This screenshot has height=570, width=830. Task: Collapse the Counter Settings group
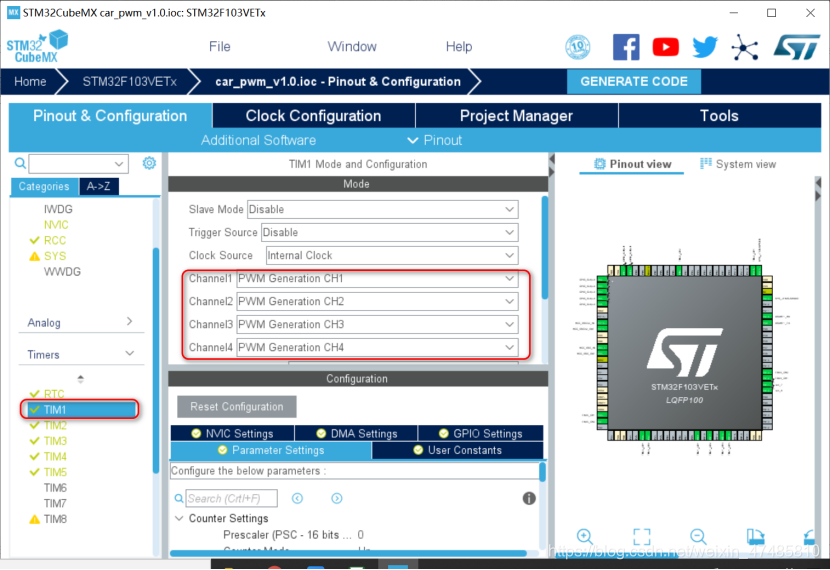(x=179, y=518)
